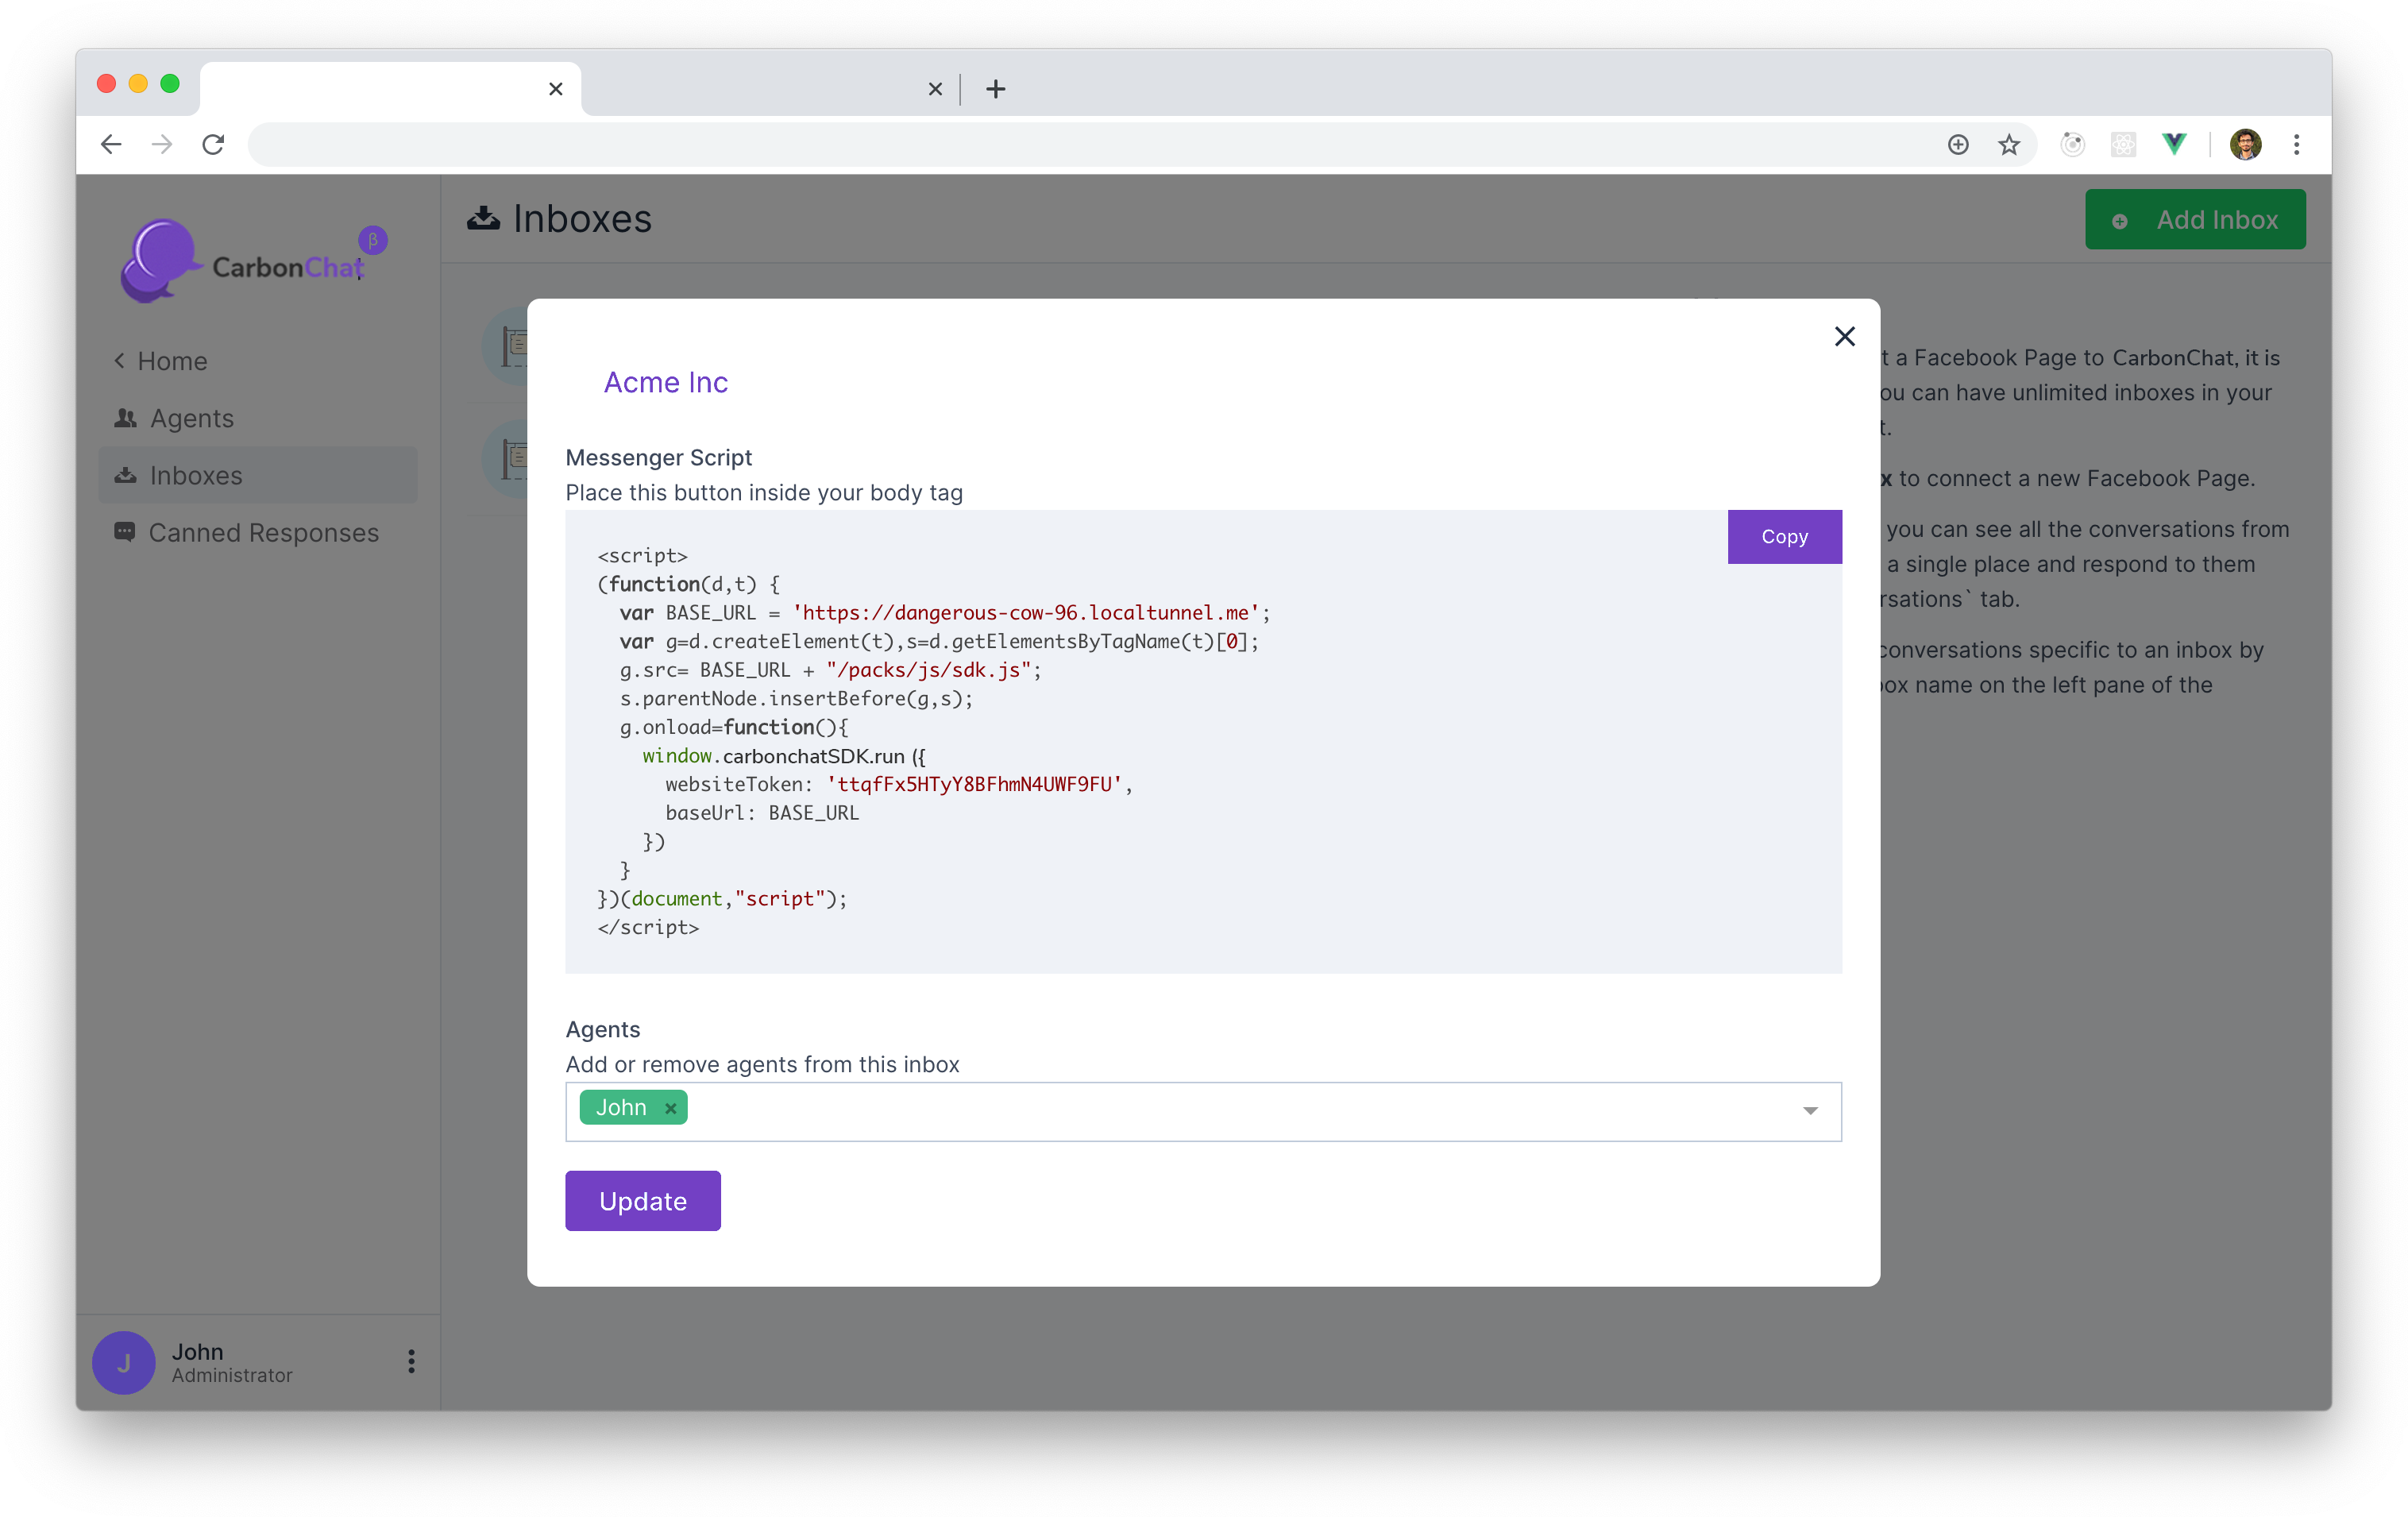Click the browser address bar

tap(1000, 145)
